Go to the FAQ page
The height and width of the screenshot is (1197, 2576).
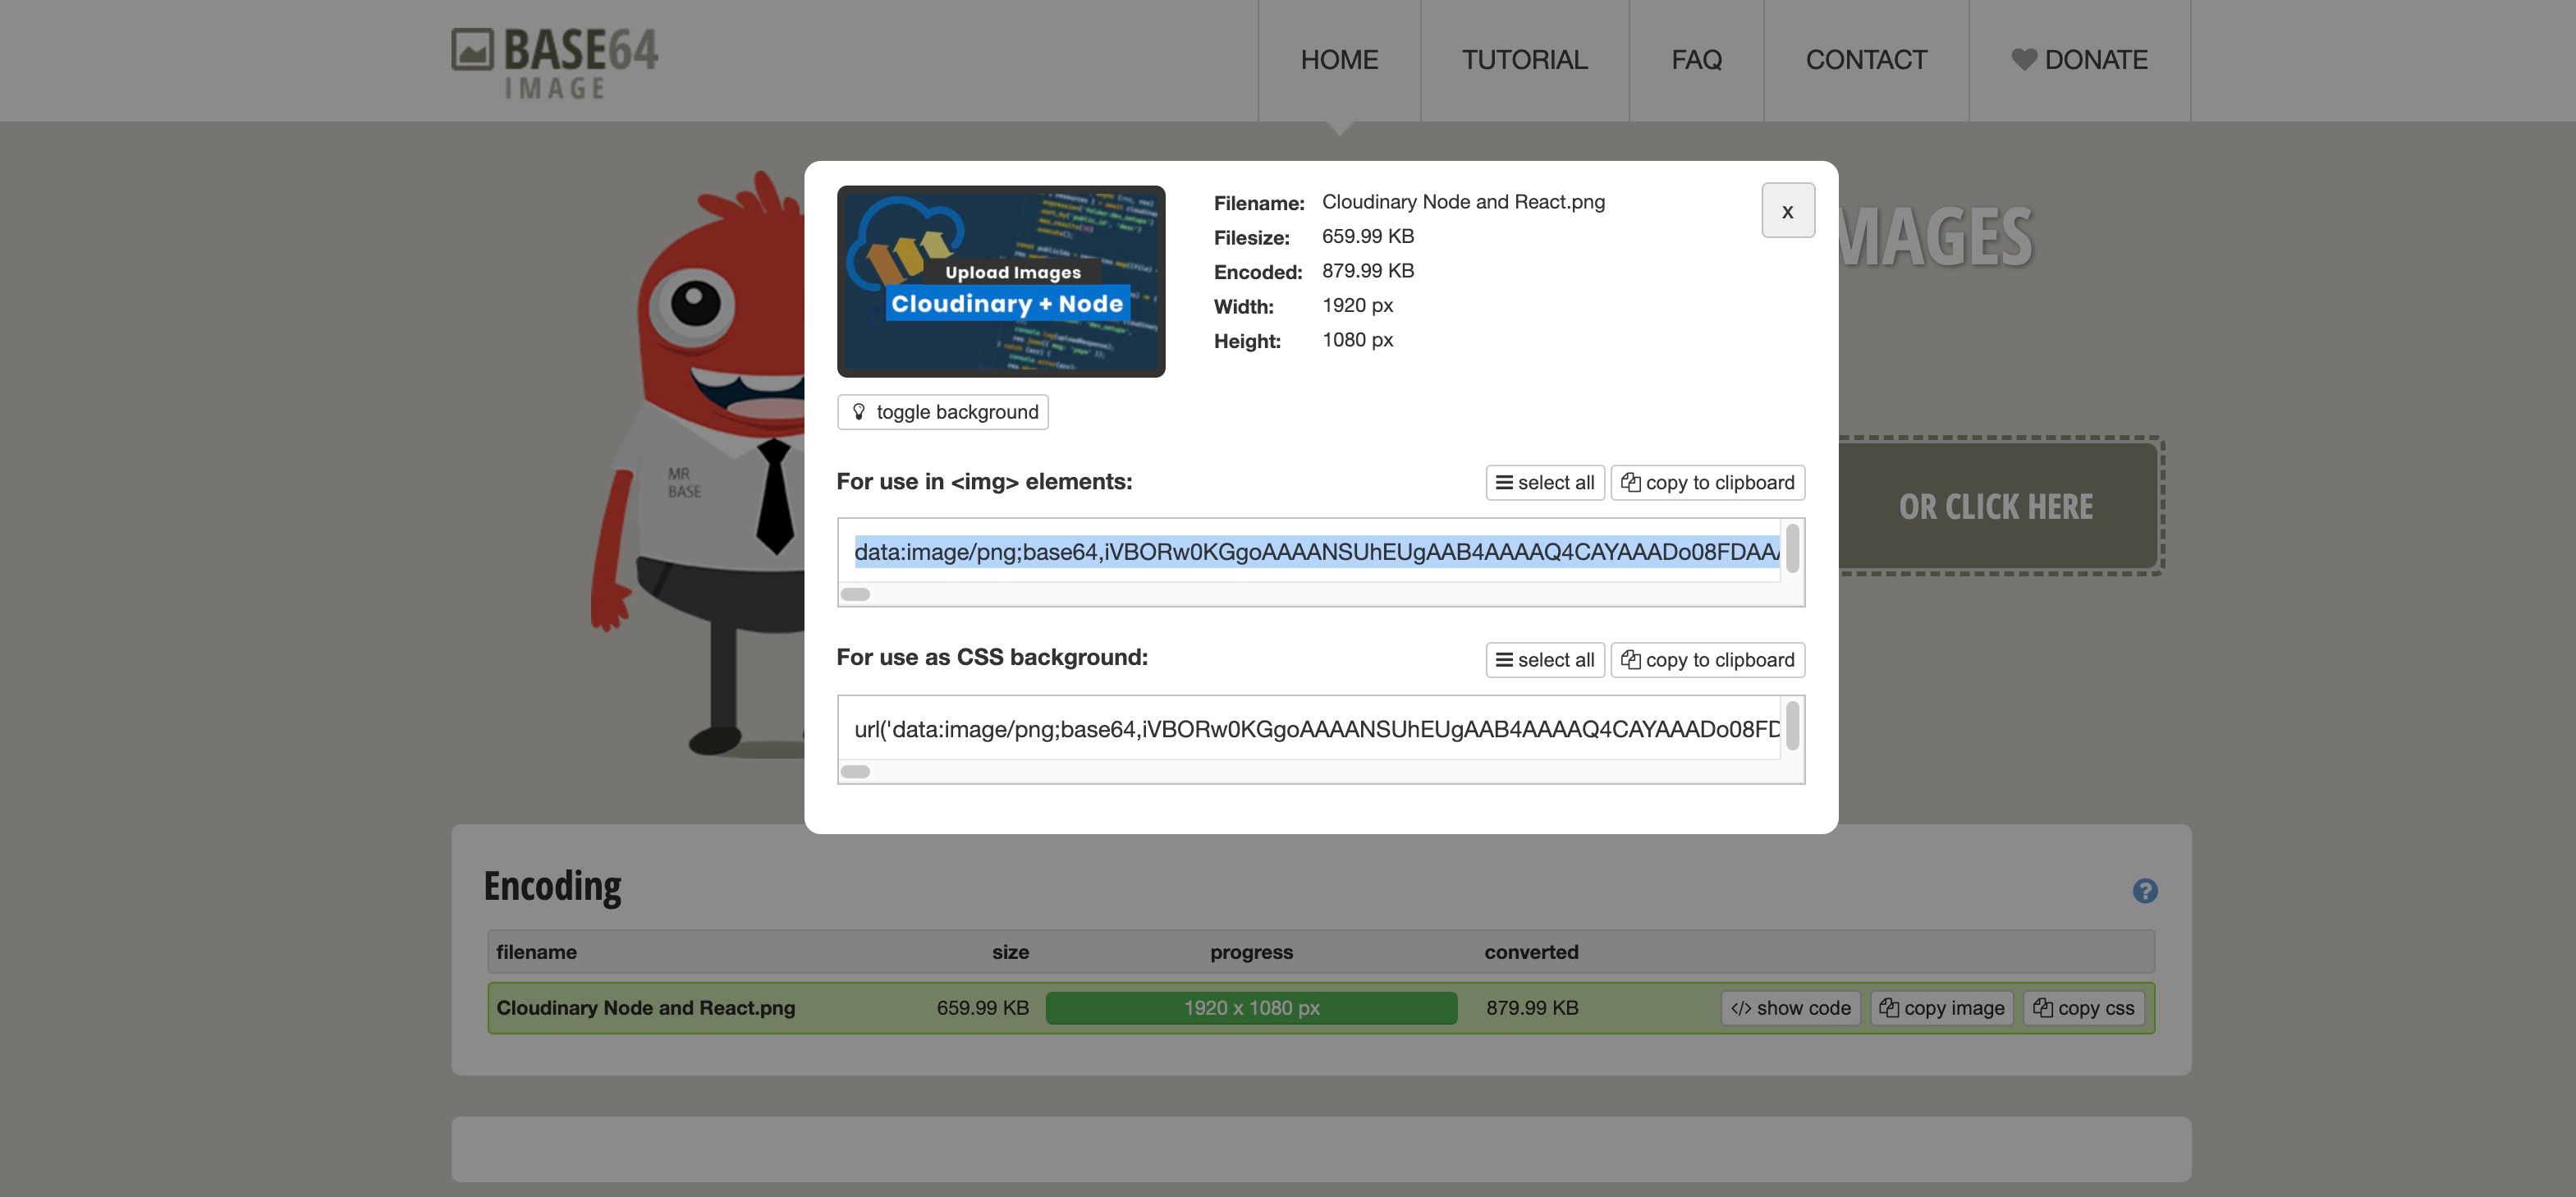(1696, 60)
